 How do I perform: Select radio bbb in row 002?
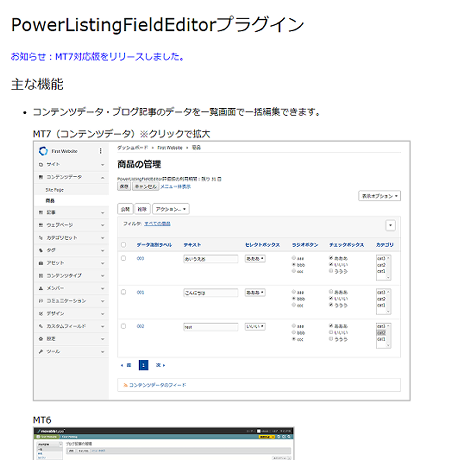point(294,333)
